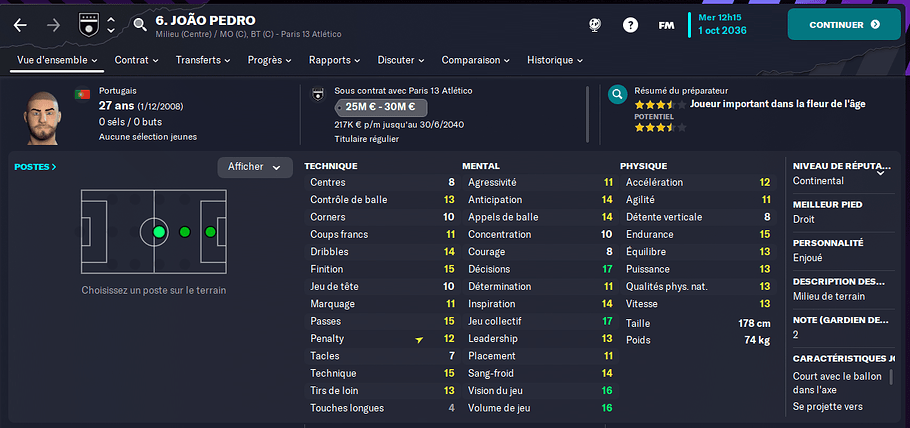Open the Rapports menu
The width and height of the screenshot is (910, 428).
point(335,60)
